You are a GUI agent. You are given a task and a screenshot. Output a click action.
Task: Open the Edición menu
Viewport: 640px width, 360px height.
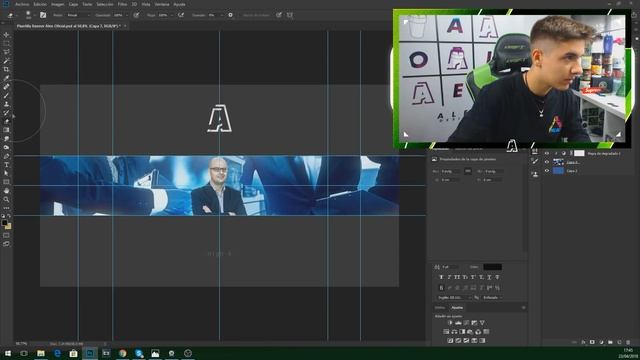coord(40,4)
